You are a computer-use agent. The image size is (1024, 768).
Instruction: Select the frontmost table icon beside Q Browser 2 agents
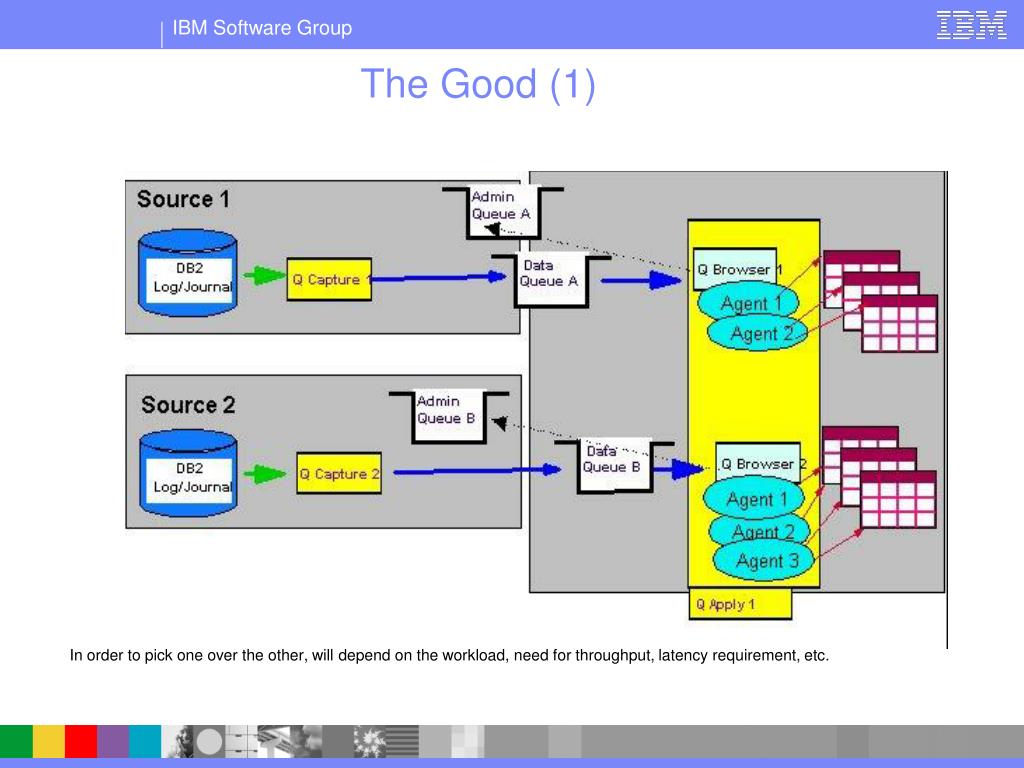(898, 500)
